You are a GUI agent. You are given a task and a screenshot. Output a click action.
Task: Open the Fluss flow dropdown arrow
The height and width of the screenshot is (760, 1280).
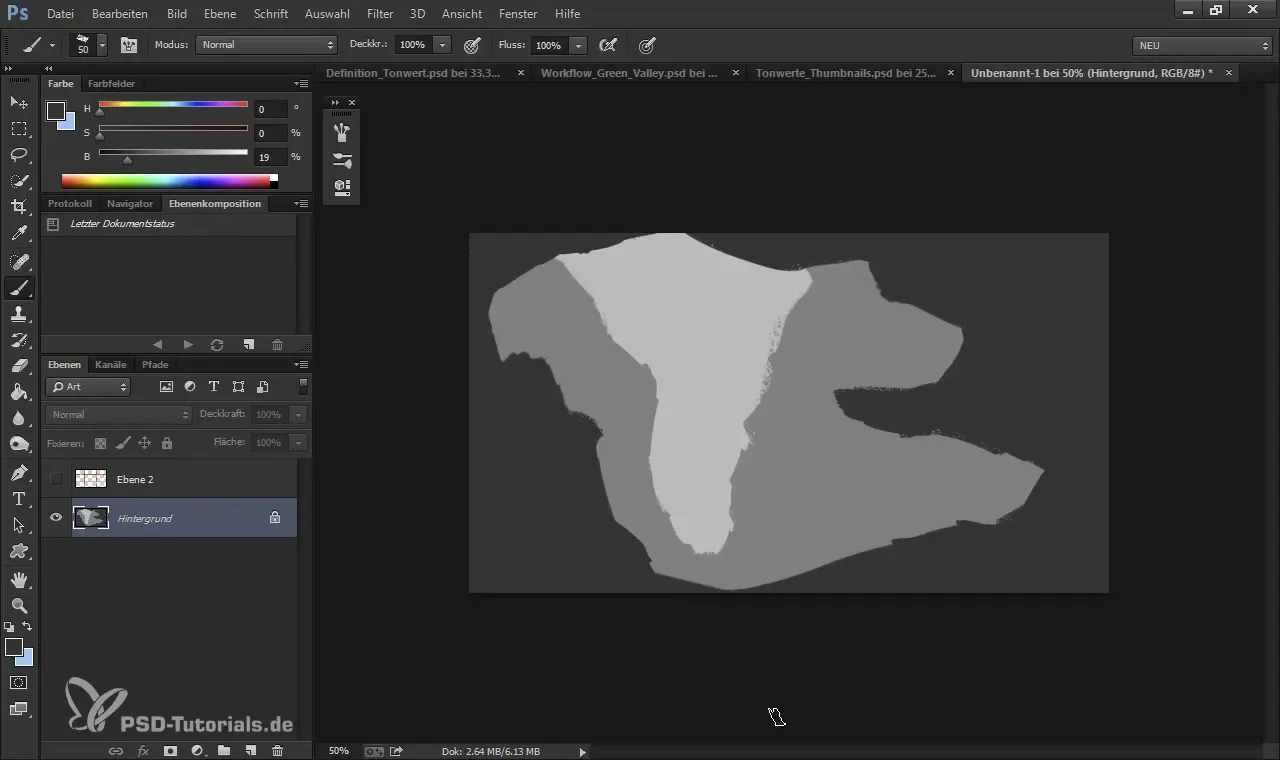[x=578, y=45]
